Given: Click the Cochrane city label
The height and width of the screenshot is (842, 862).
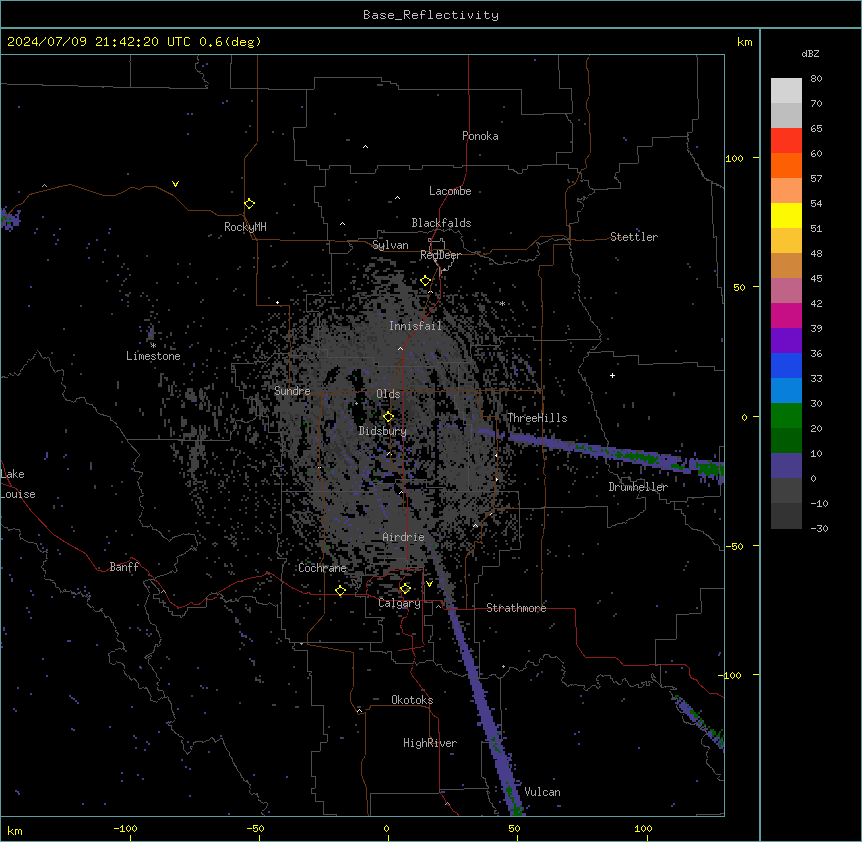Looking at the screenshot, I should coord(322,568).
